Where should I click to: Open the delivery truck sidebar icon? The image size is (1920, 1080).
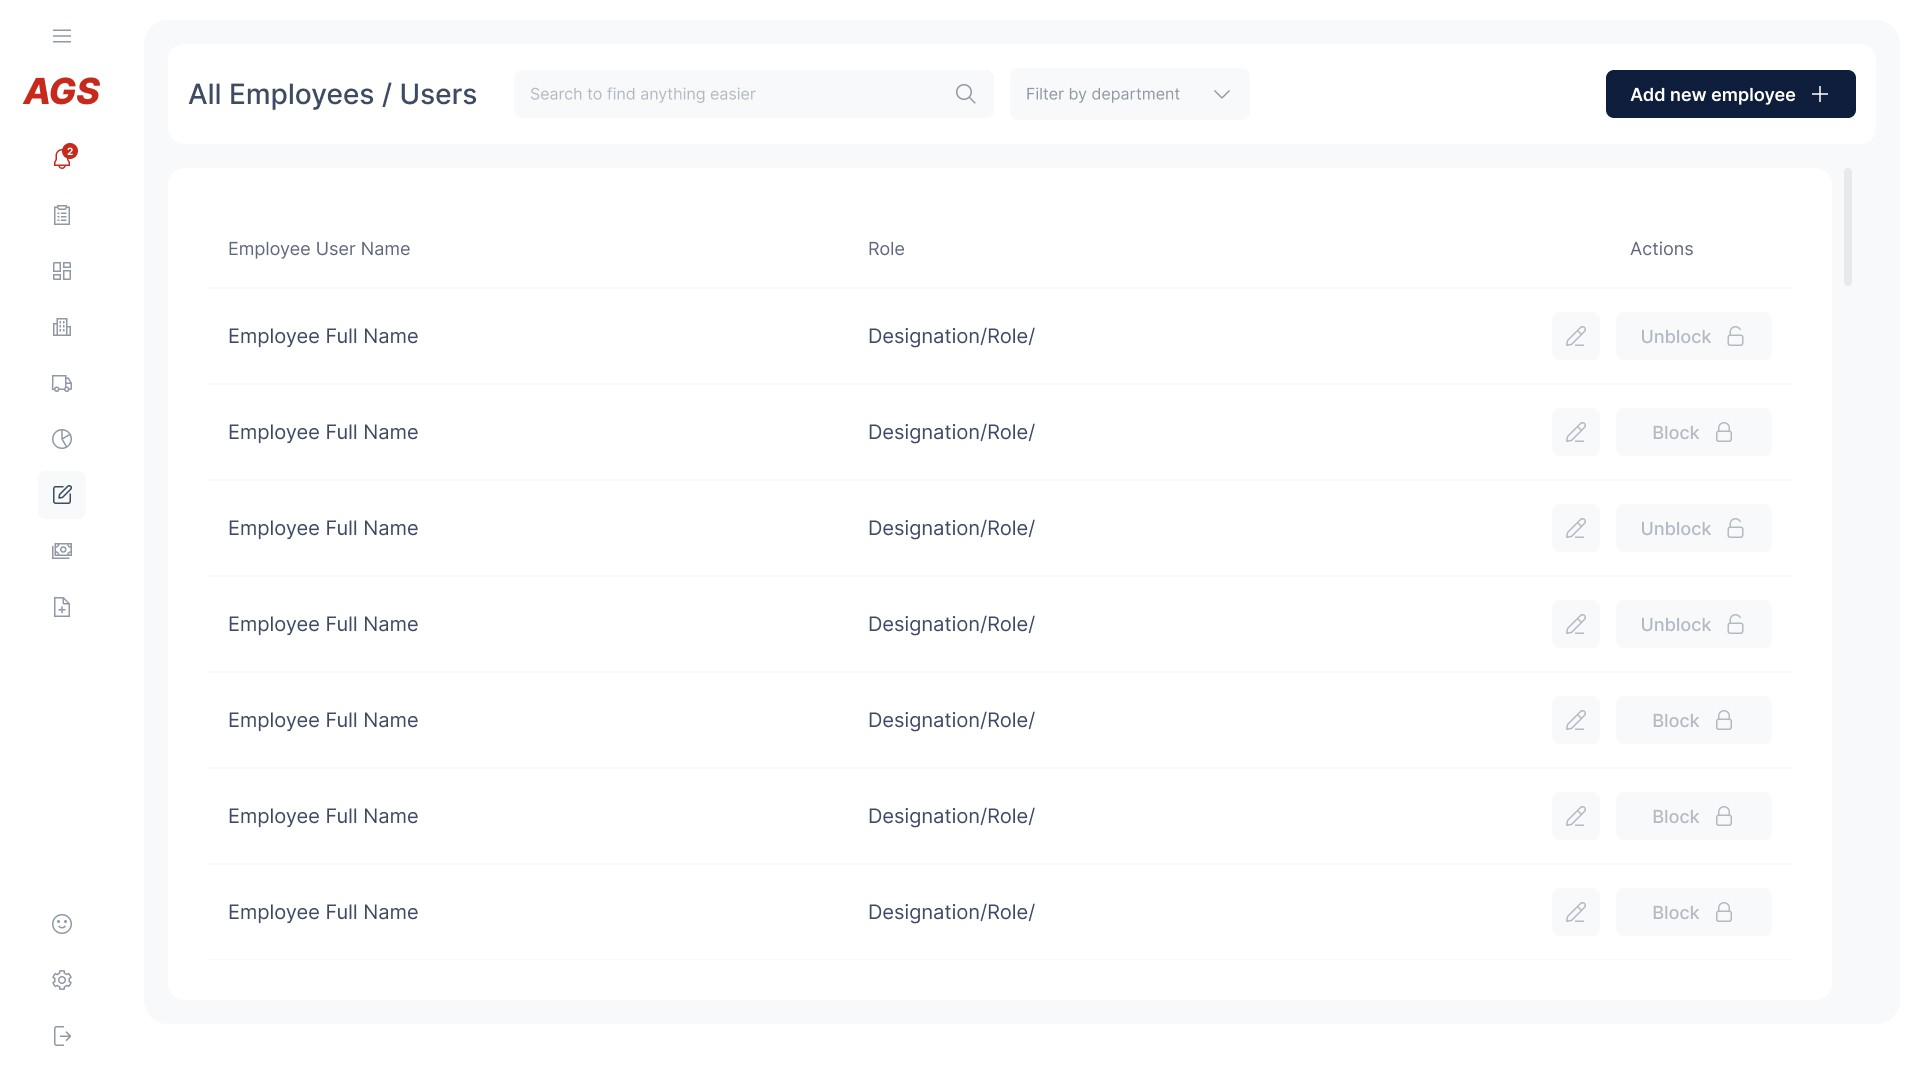click(62, 383)
